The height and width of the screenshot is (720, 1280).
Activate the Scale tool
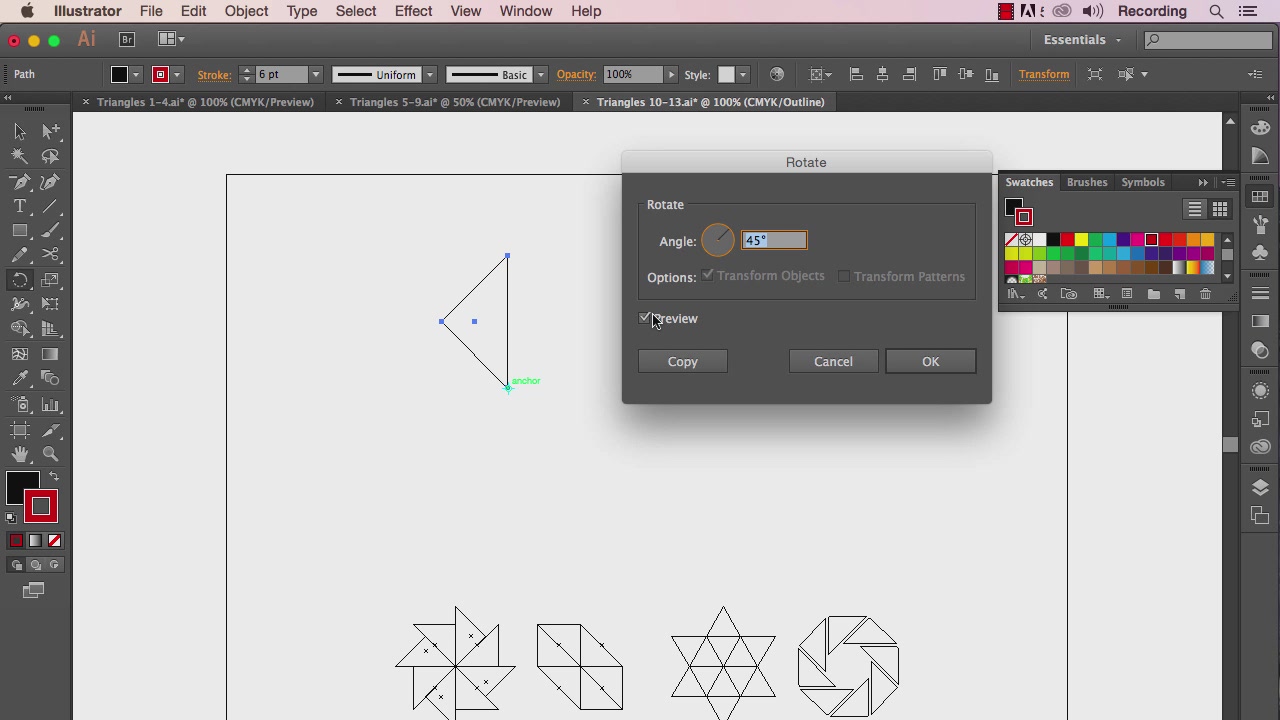coord(50,280)
